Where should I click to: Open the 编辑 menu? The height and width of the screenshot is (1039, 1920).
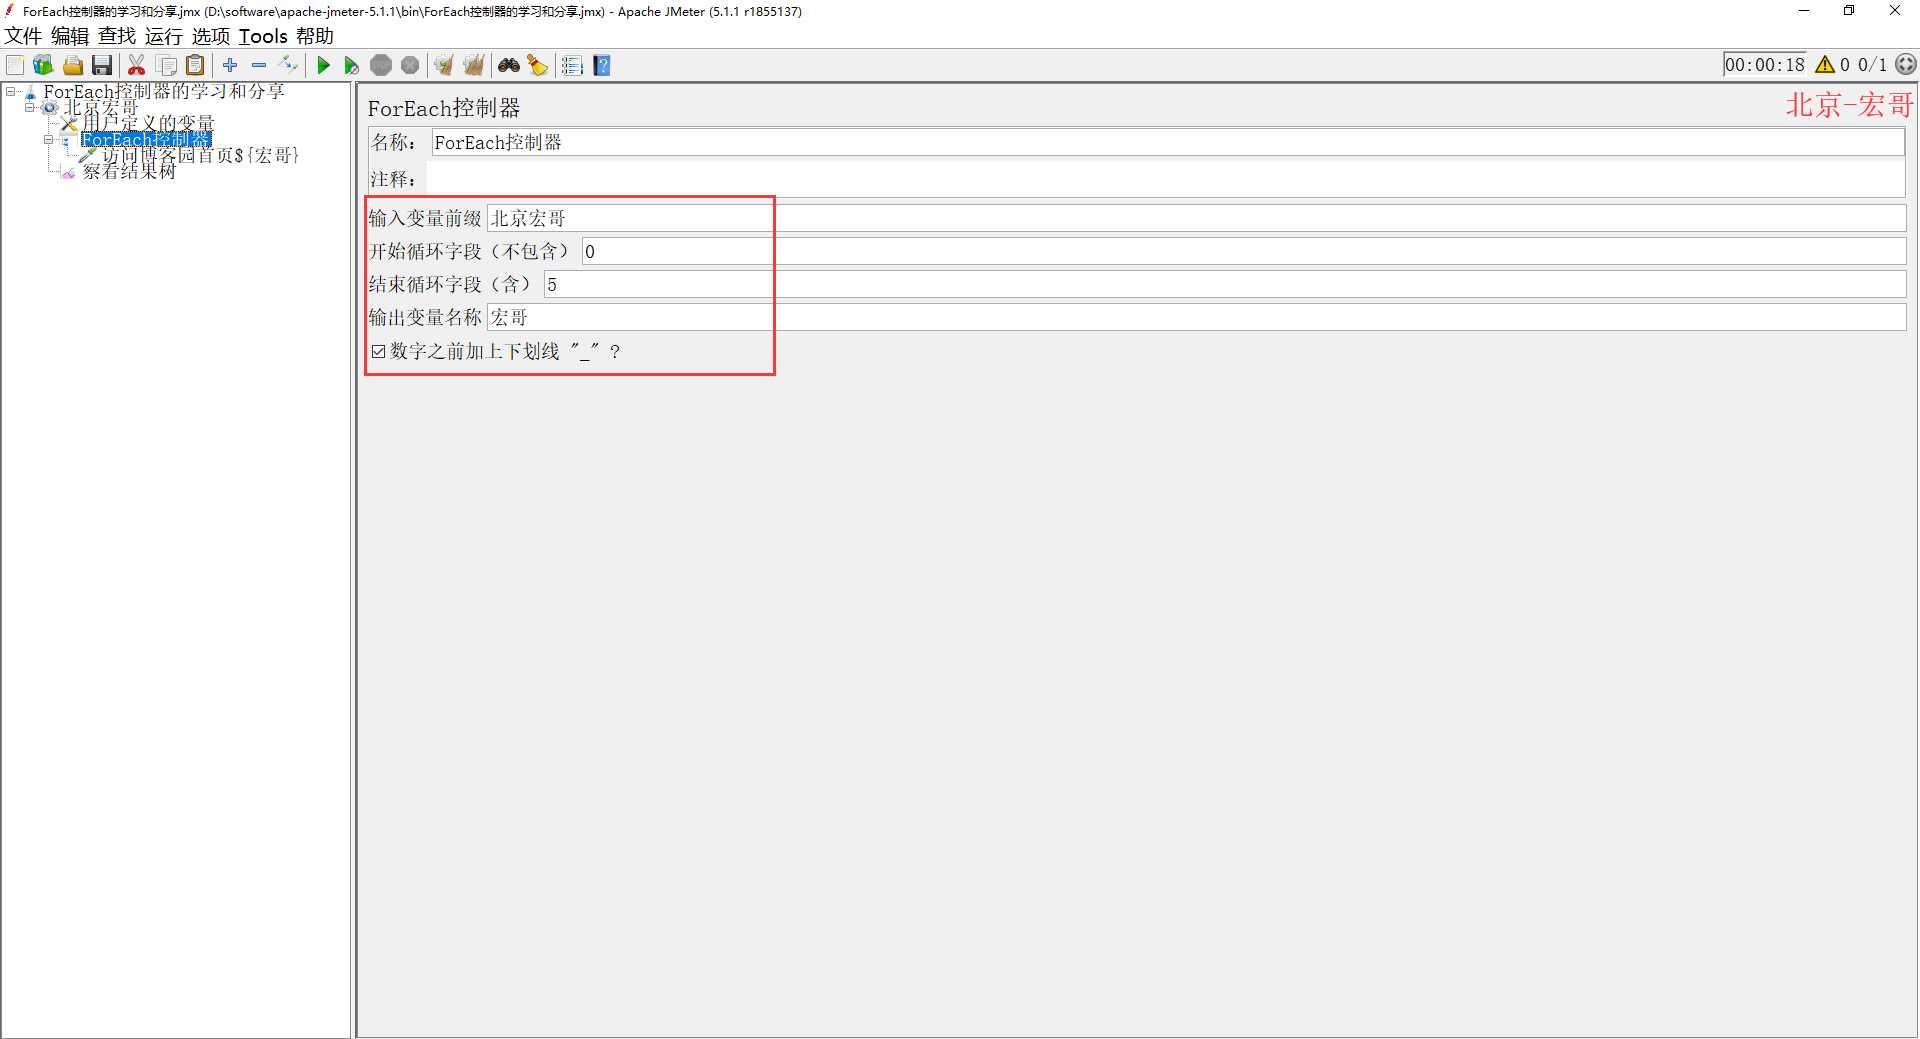point(70,36)
